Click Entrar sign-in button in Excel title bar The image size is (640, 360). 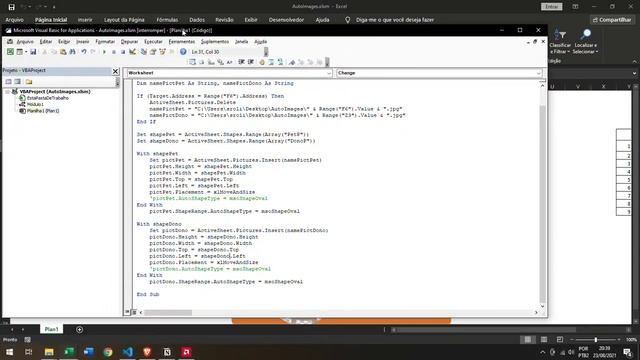click(551, 7)
